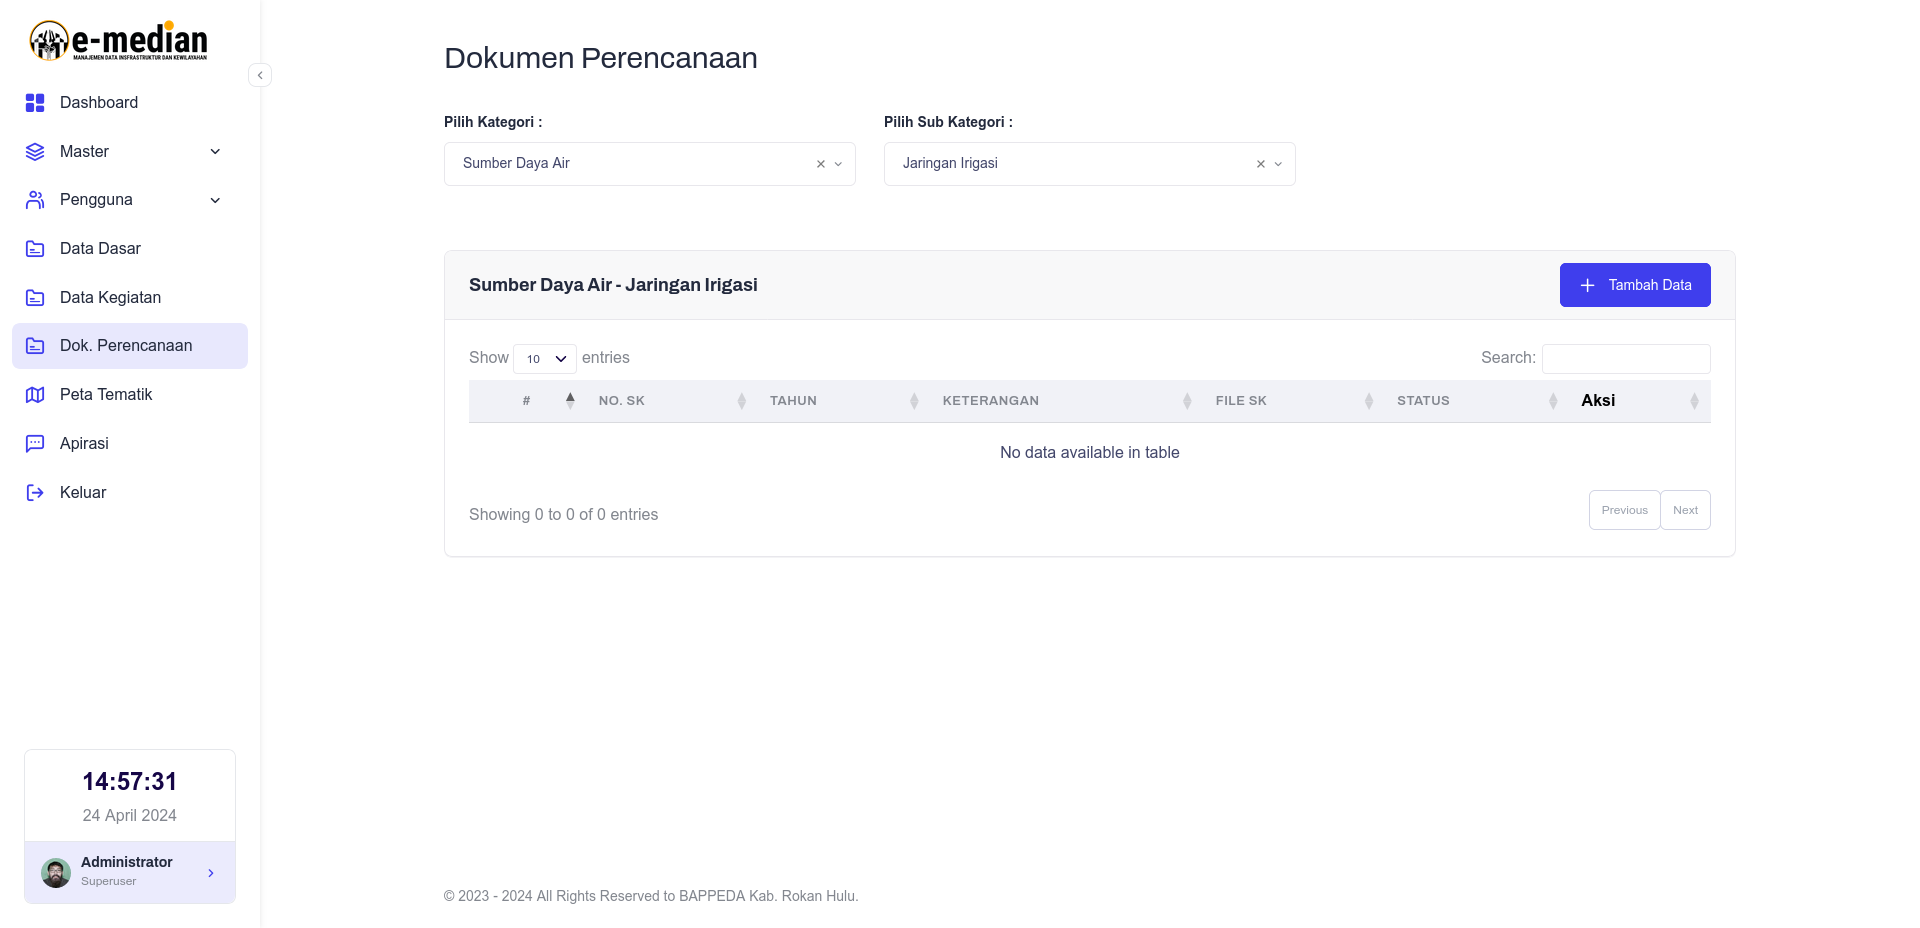
Task: Open the Administrator profile chevron
Action: 211,873
